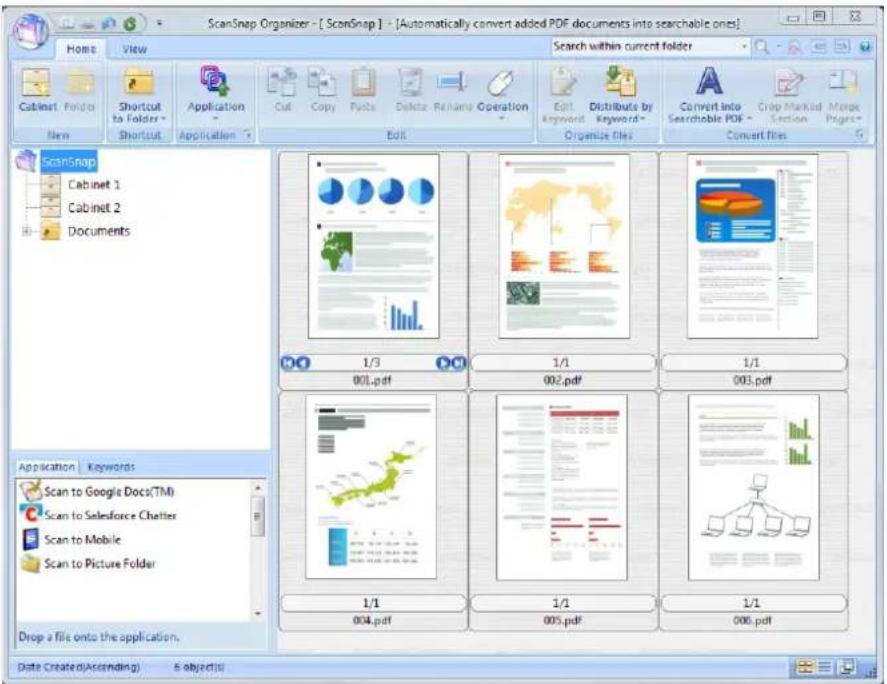Go to previous page of 001.pdf
887x684 pixels.
303,363
